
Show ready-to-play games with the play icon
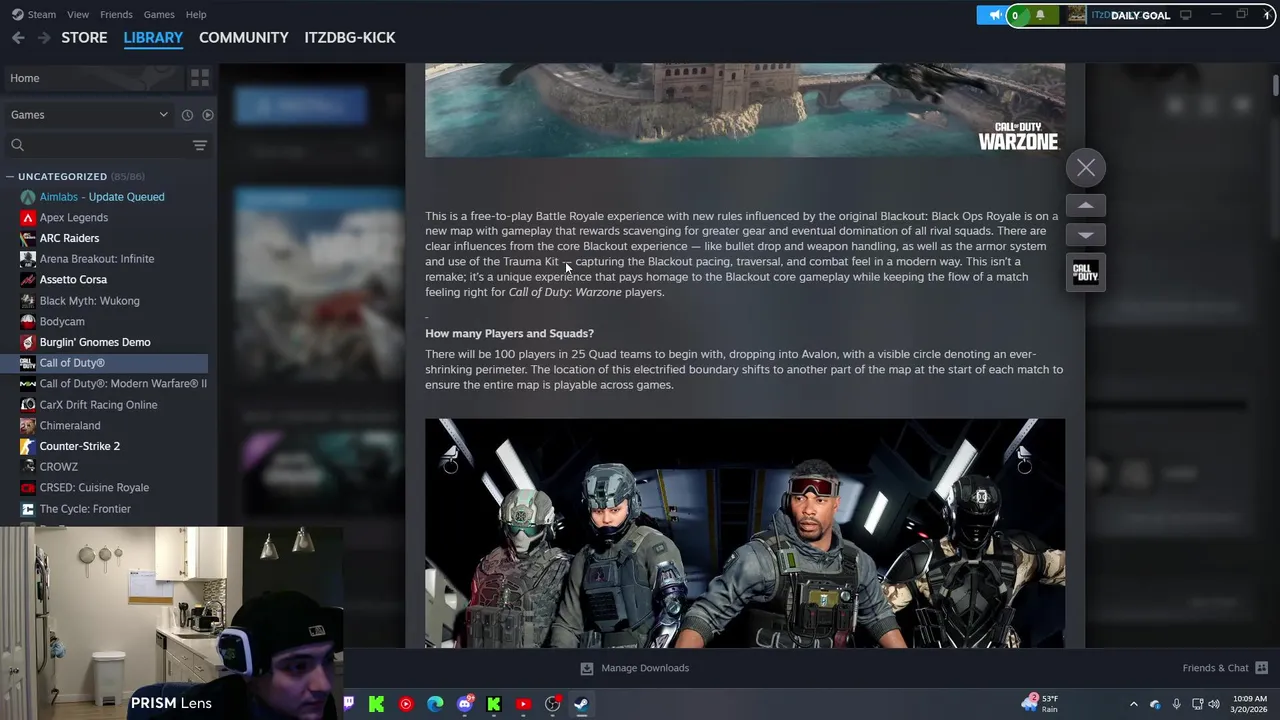208,115
